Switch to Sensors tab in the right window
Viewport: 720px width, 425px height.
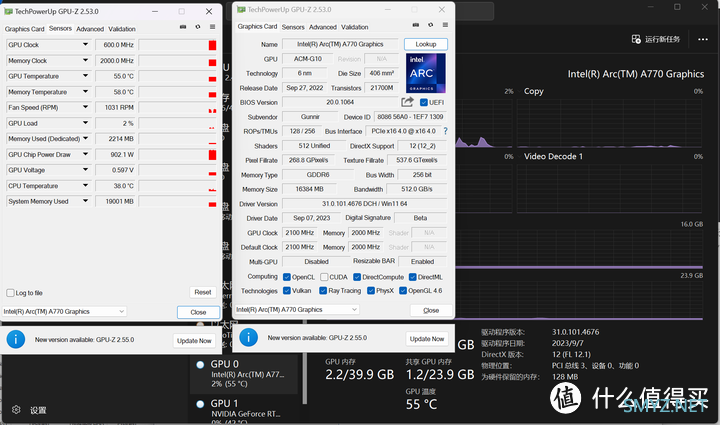(293, 27)
